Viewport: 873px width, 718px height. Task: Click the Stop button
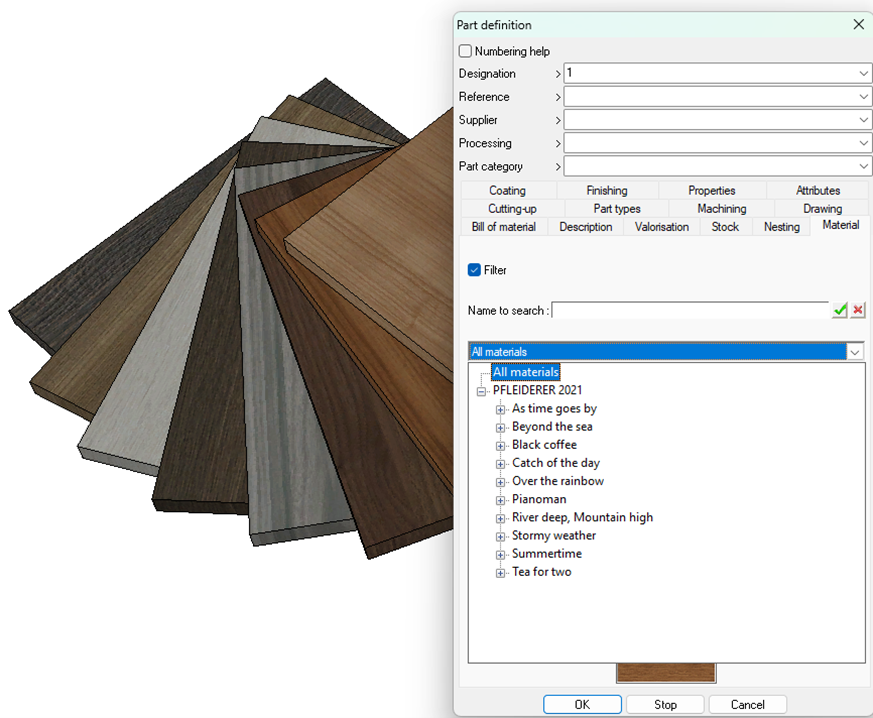click(665, 704)
